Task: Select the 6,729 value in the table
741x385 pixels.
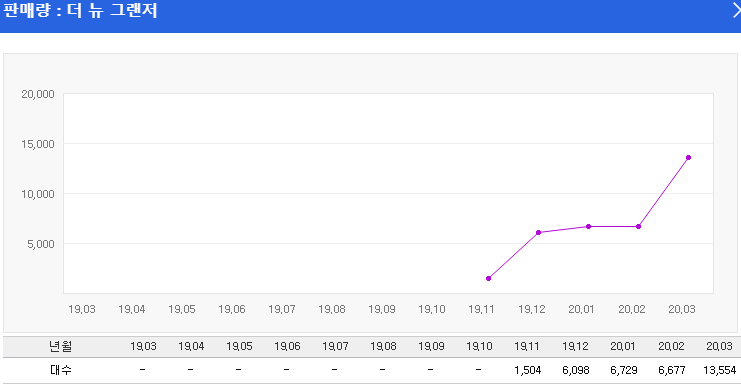Action: pyautogui.click(x=624, y=370)
